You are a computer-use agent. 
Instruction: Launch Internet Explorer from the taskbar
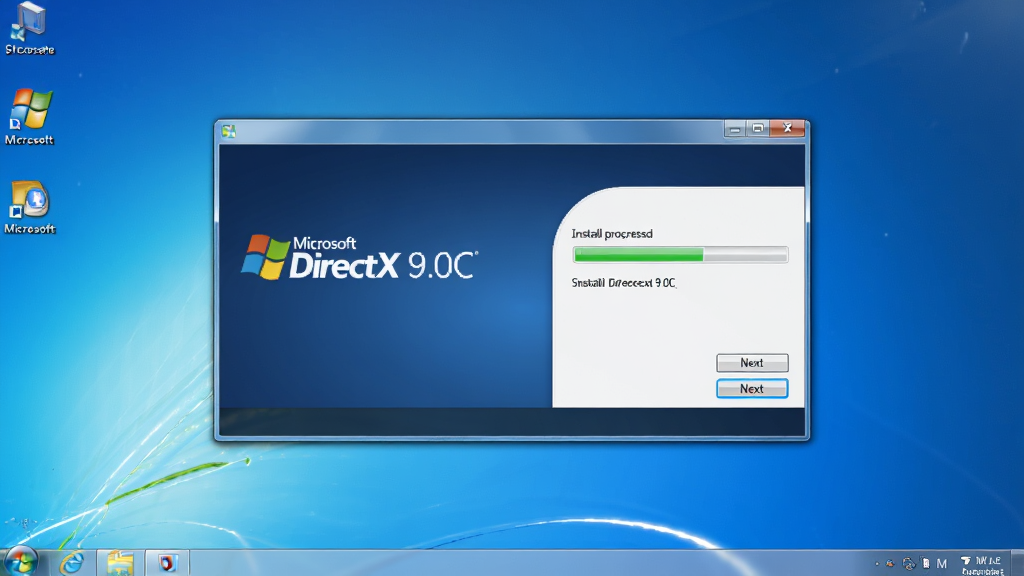[x=72, y=562]
